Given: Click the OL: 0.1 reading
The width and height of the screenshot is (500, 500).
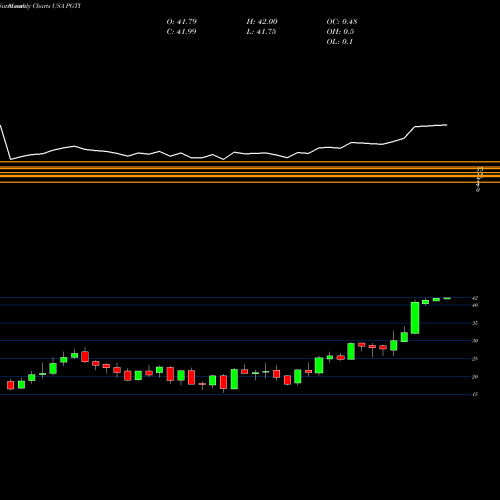Looking at the screenshot, I should (x=339, y=42).
